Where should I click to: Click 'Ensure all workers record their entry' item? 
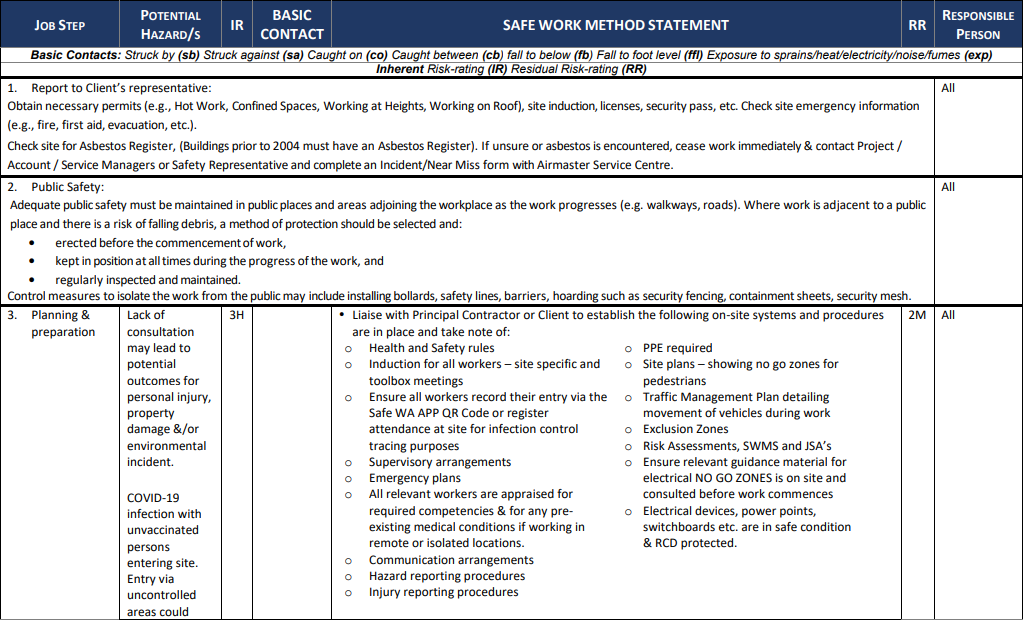coord(488,421)
